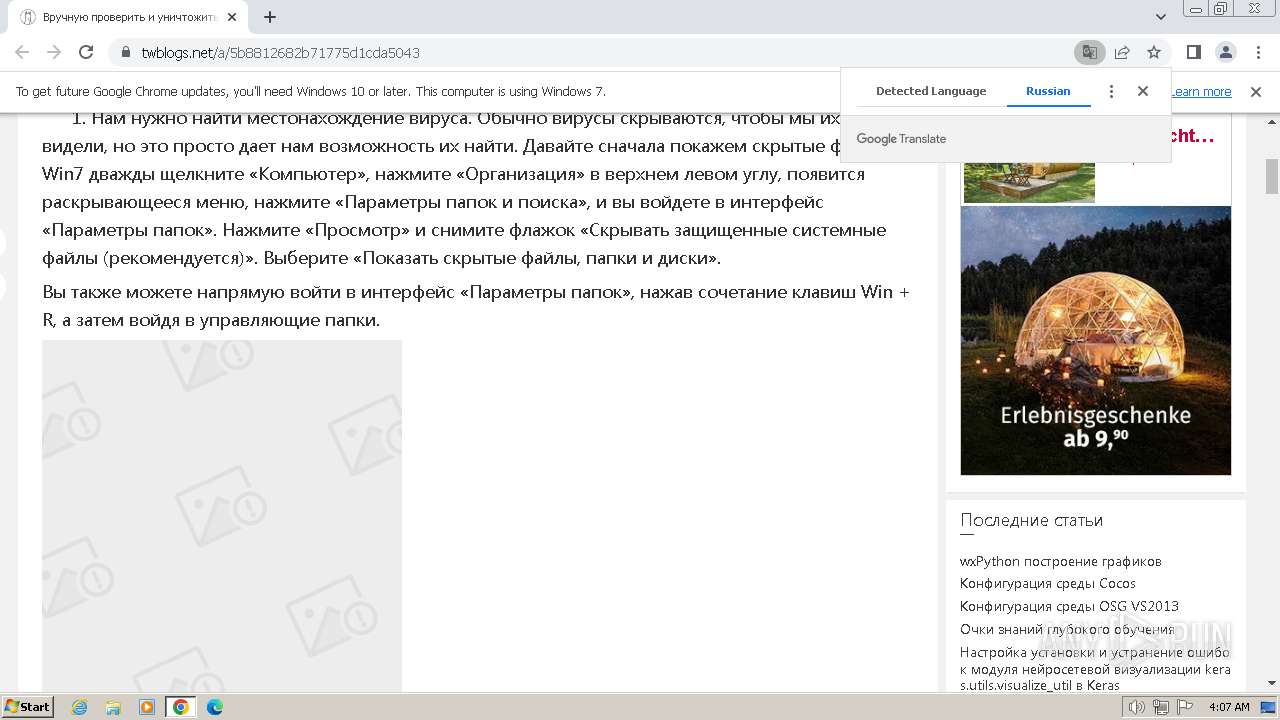Click the address bar URL
The image size is (1280, 720).
click(280, 52)
